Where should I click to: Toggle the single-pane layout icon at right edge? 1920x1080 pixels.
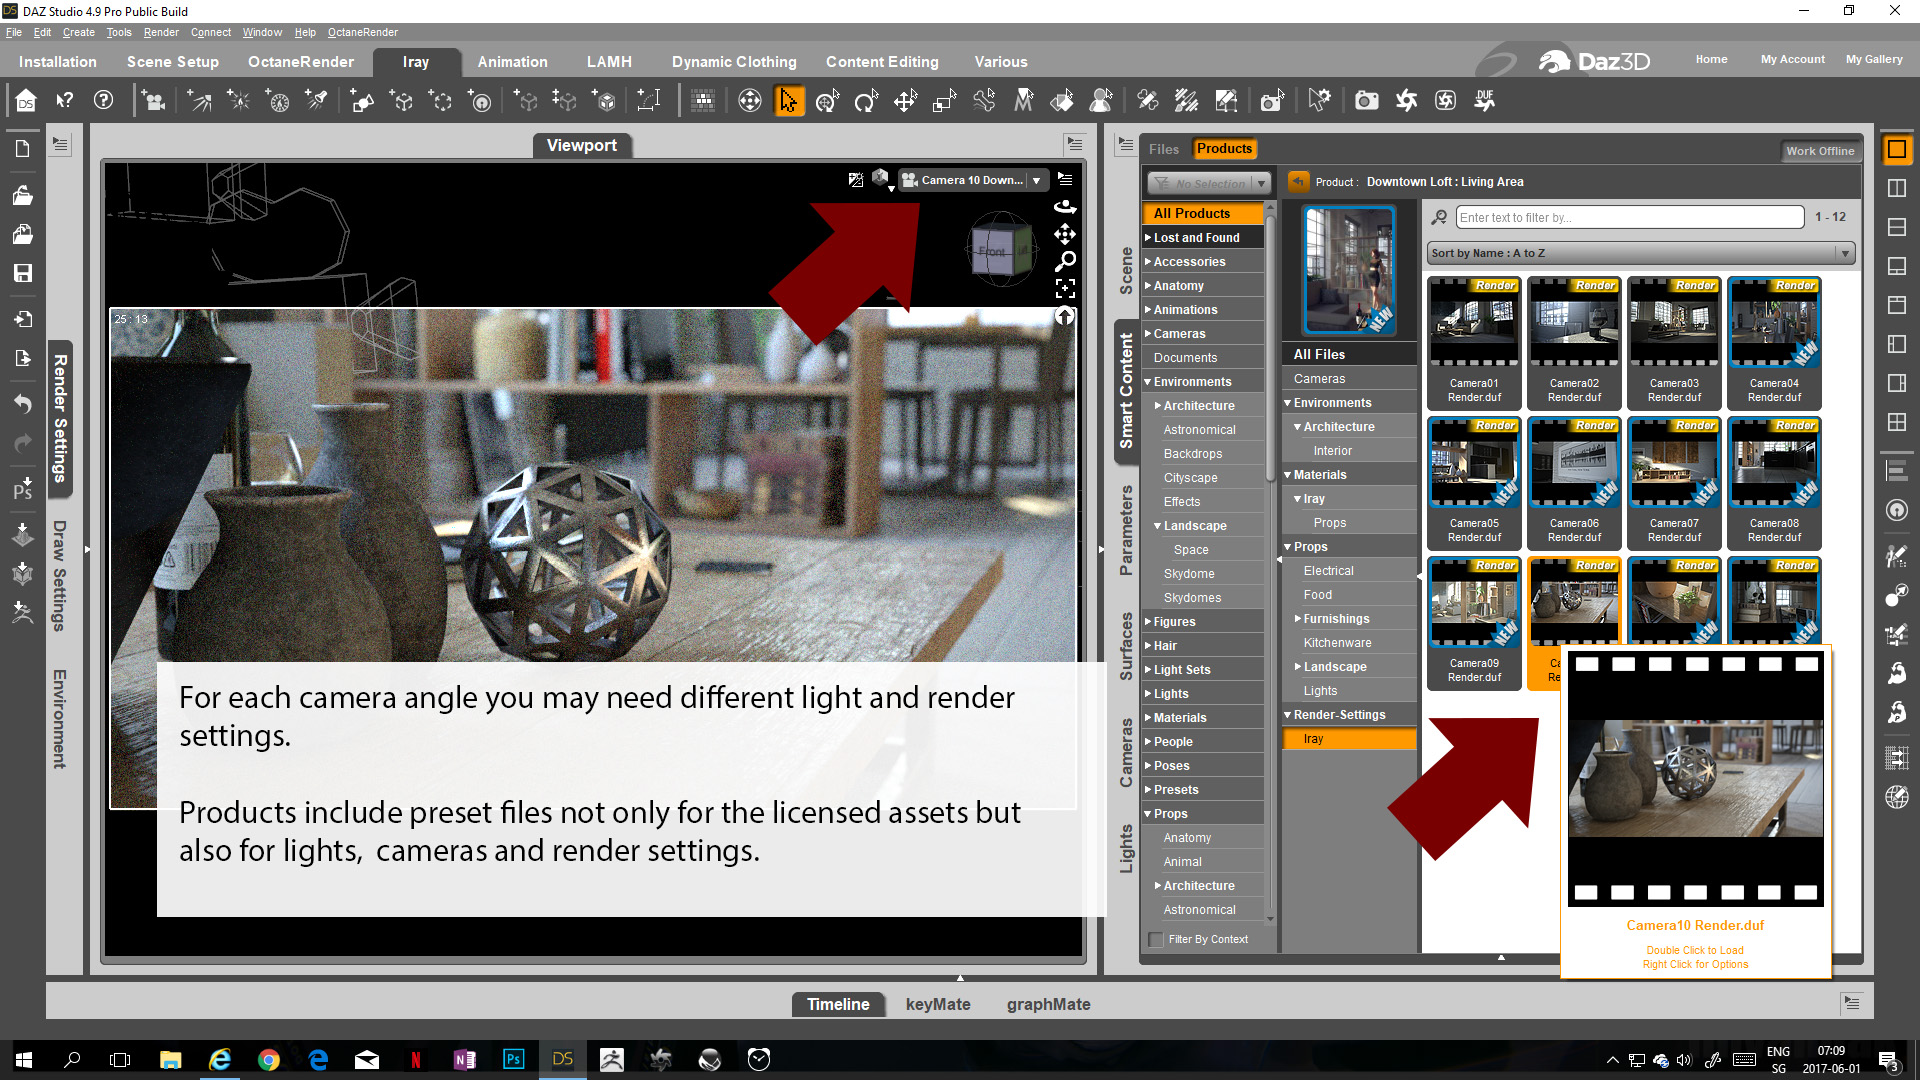[x=1896, y=150]
